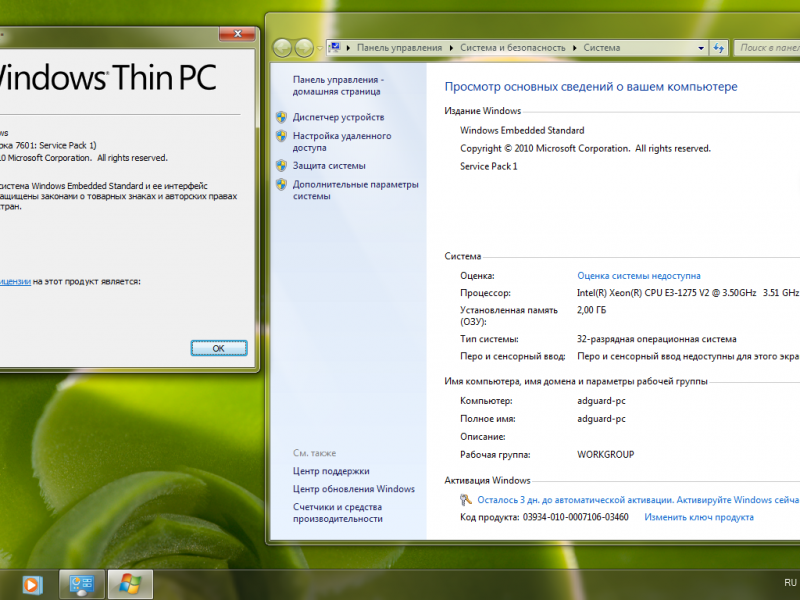
Task: Open the Центр обновления Windows link
Action: click(354, 489)
